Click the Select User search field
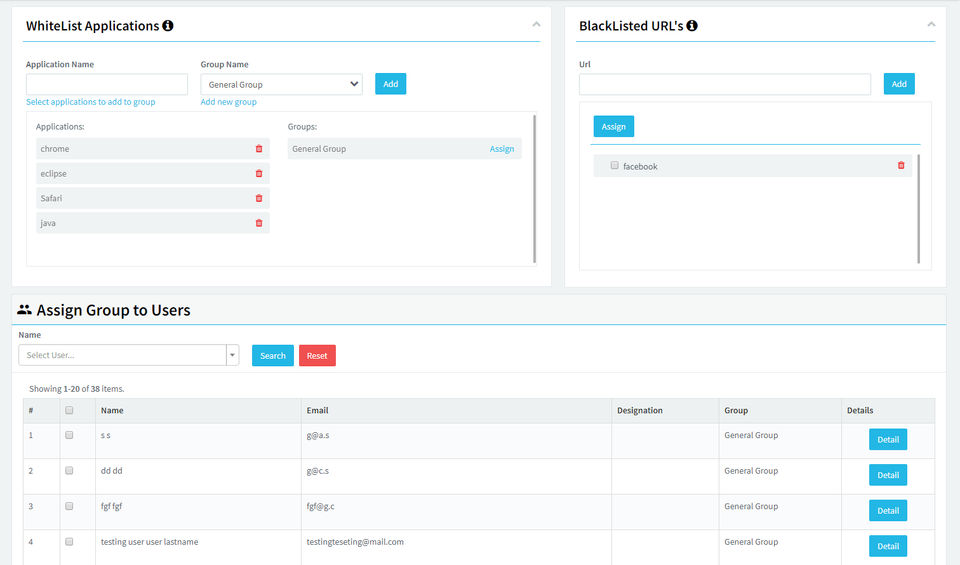Viewport: 960px width, 565px height. [122, 355]
